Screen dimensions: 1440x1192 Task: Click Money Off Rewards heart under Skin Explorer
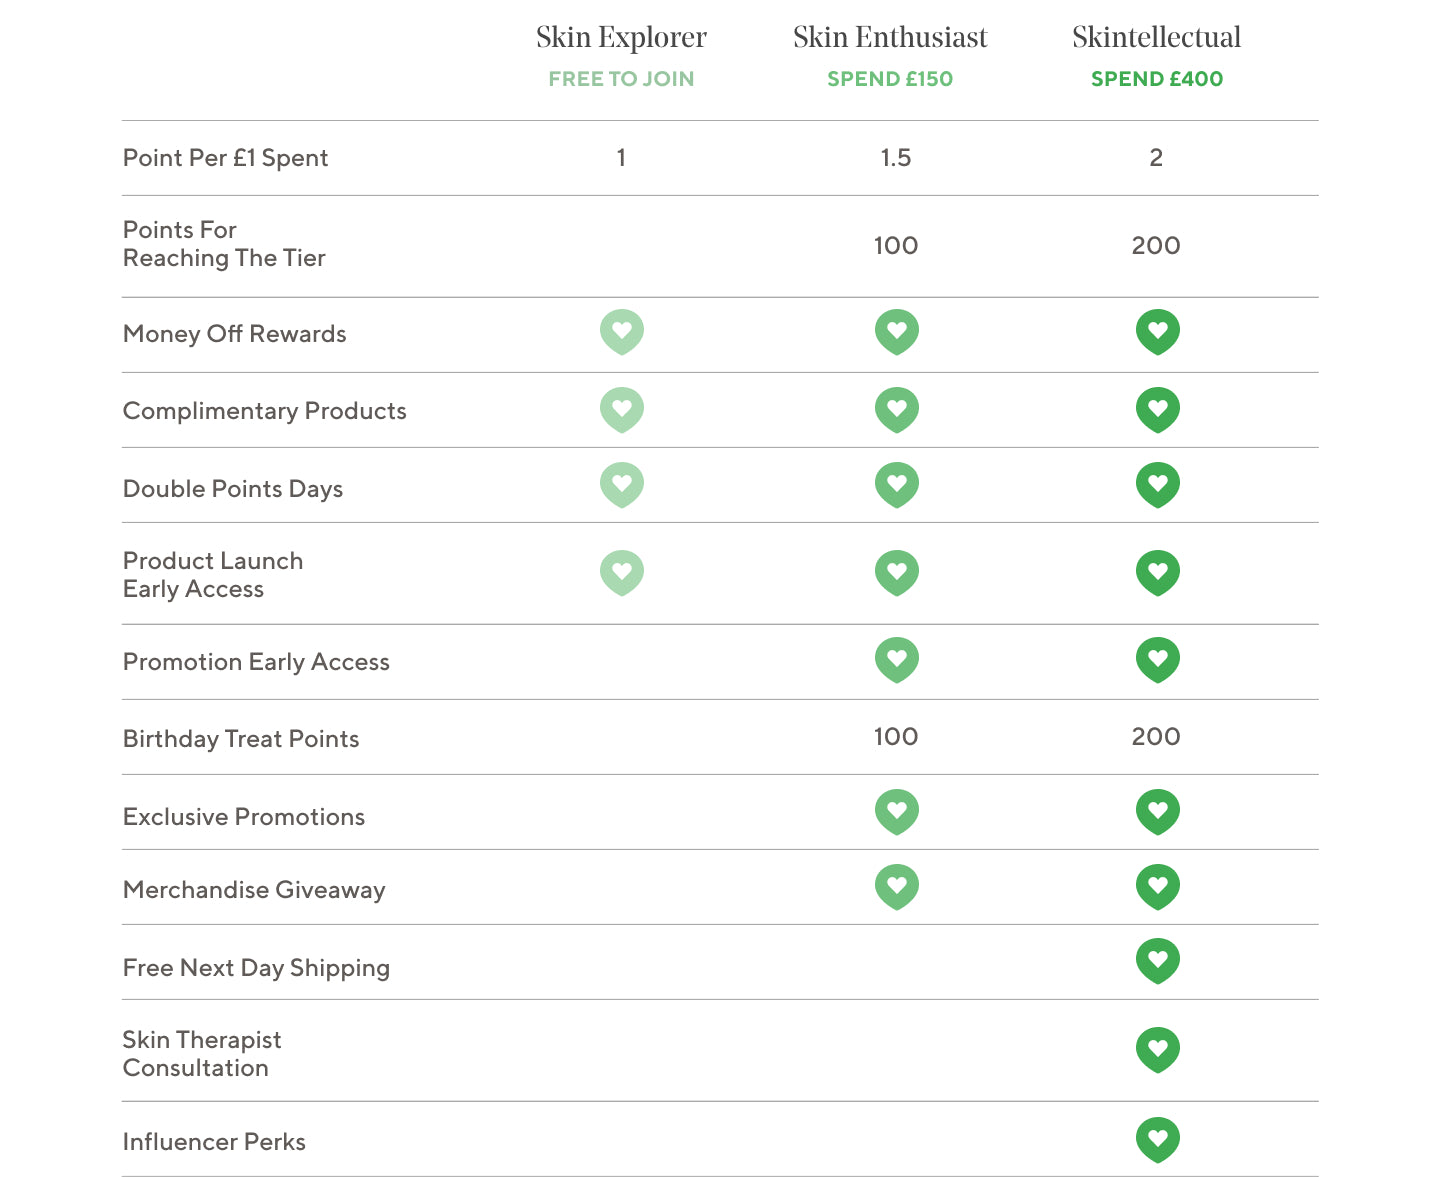point(622,332)
